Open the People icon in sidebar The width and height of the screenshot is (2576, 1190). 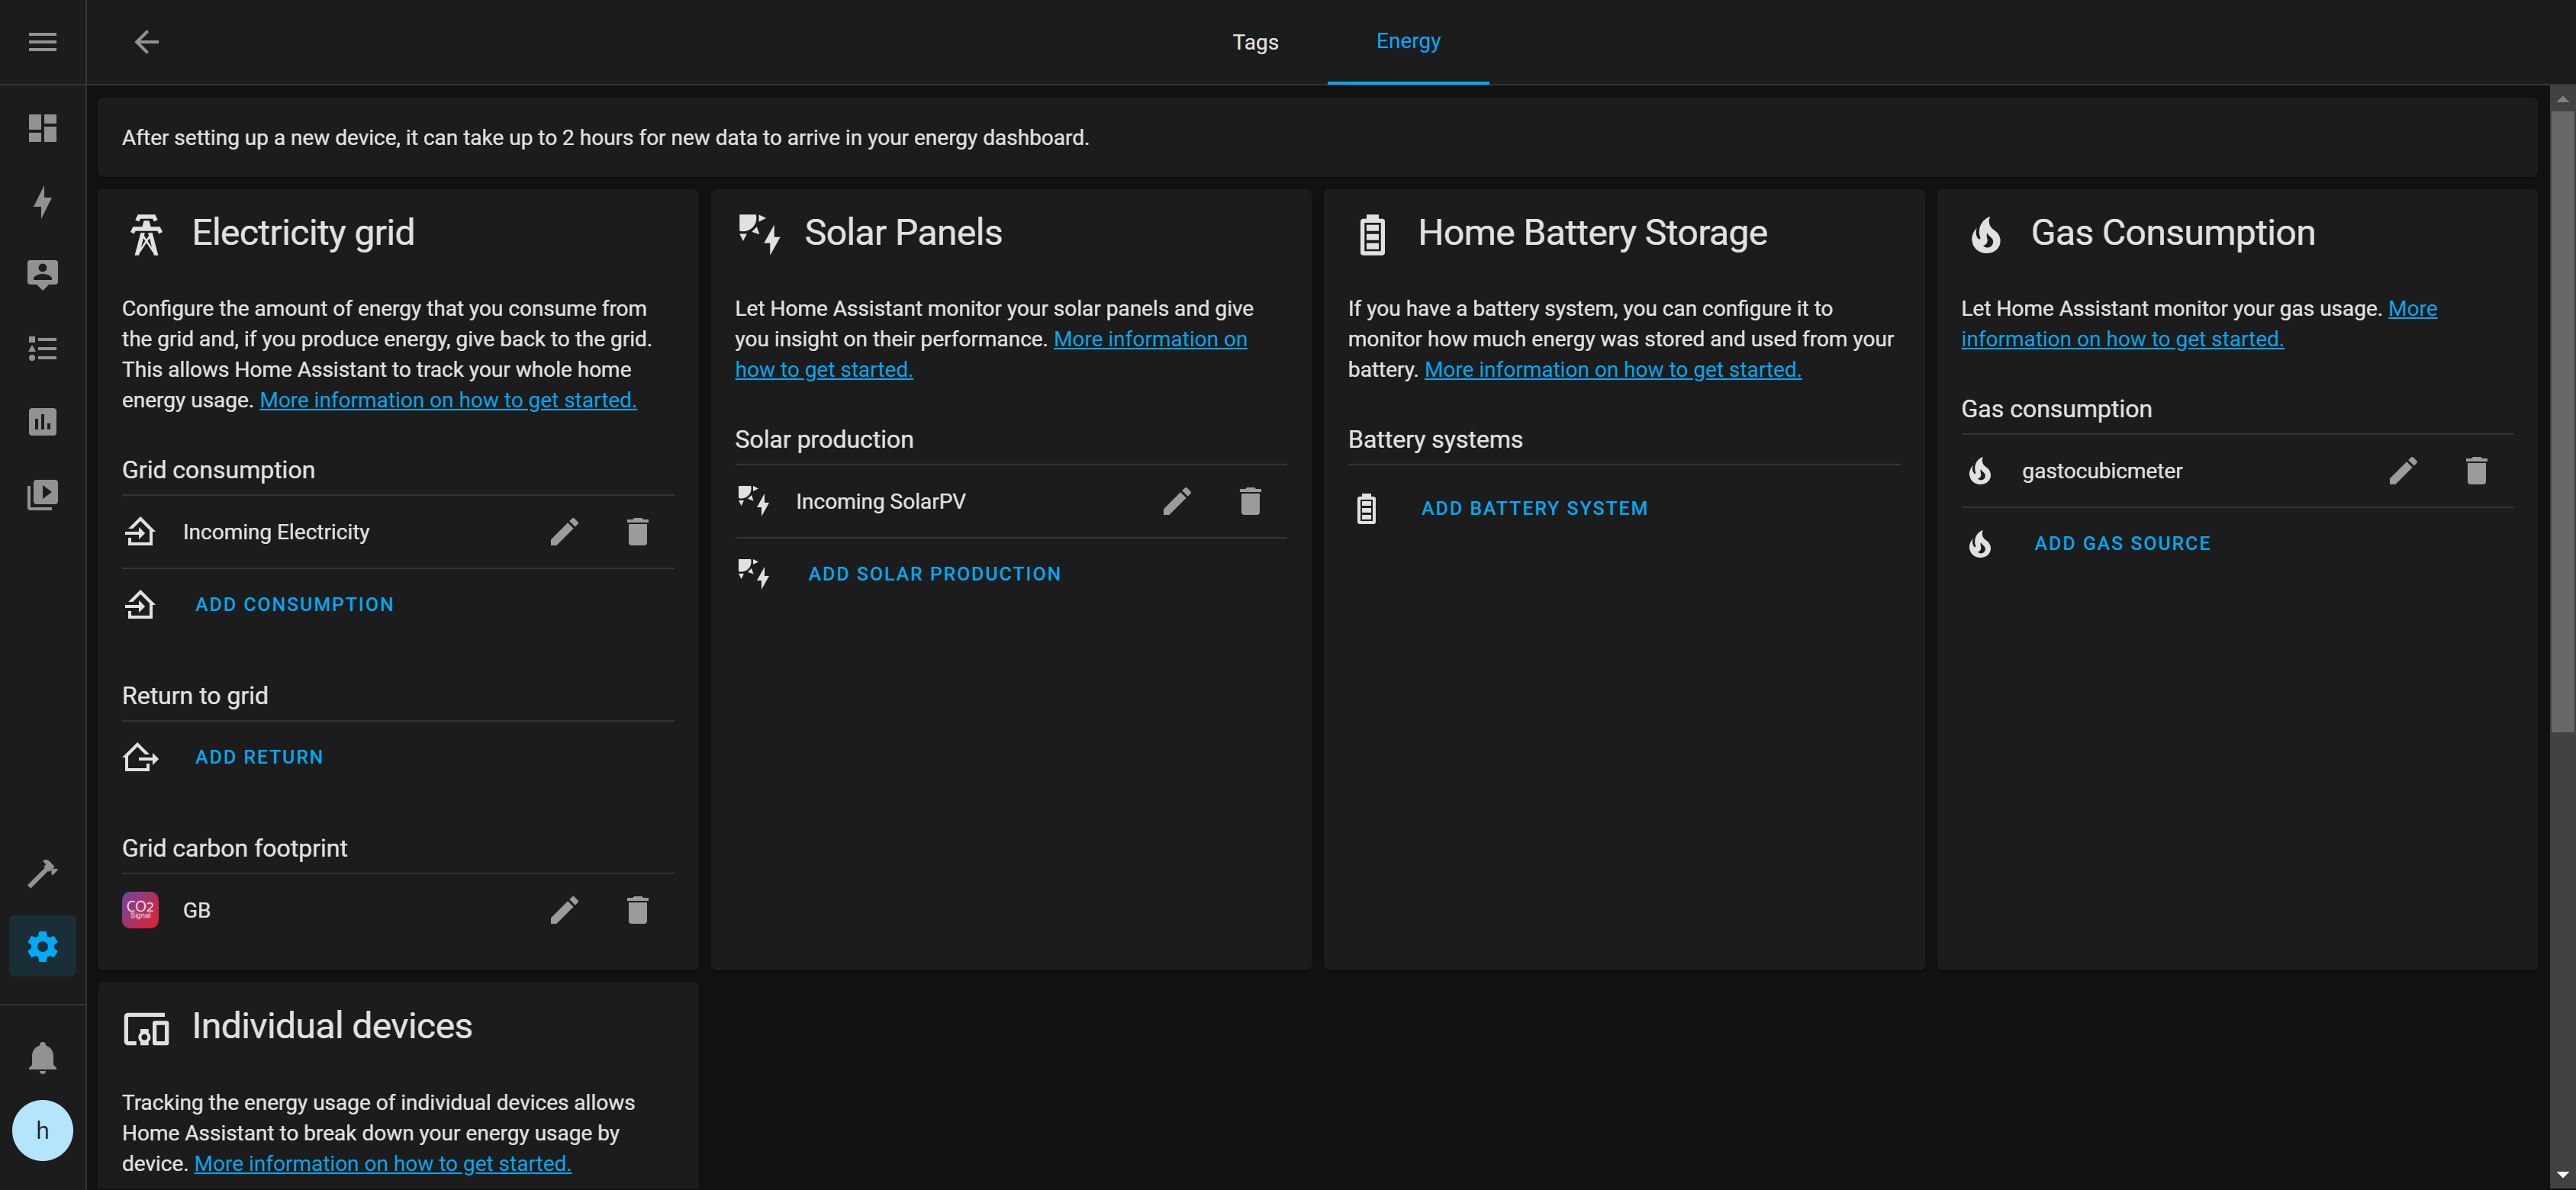[x=42, y=275]
